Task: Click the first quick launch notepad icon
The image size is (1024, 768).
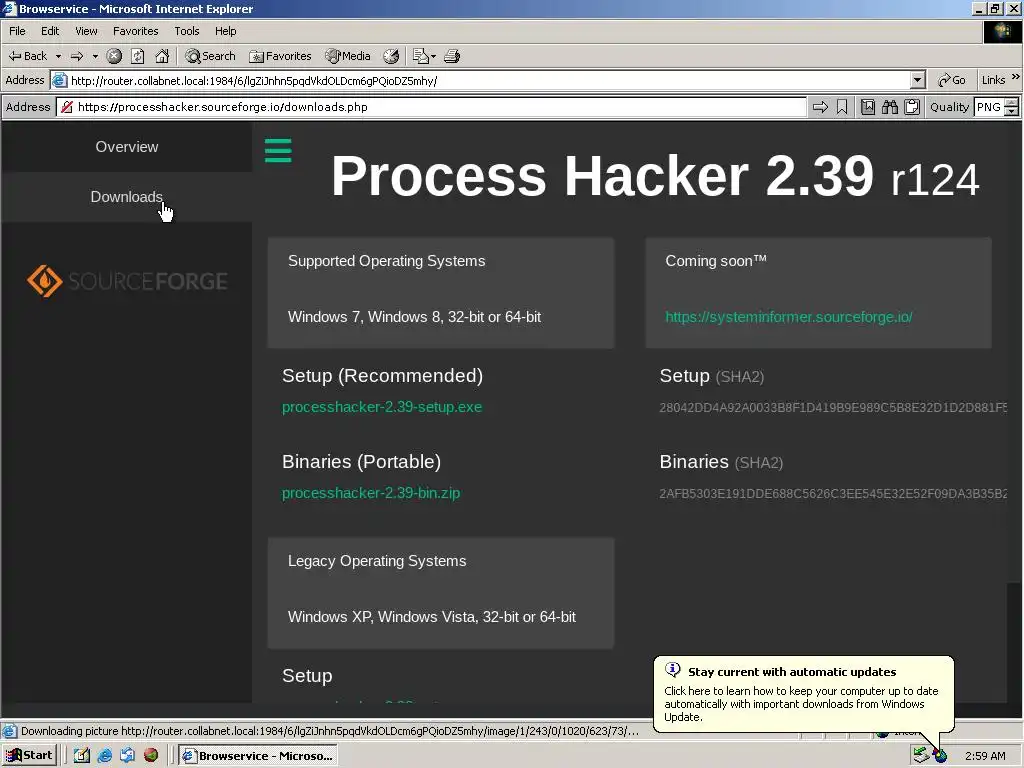Action: (82, 756)
